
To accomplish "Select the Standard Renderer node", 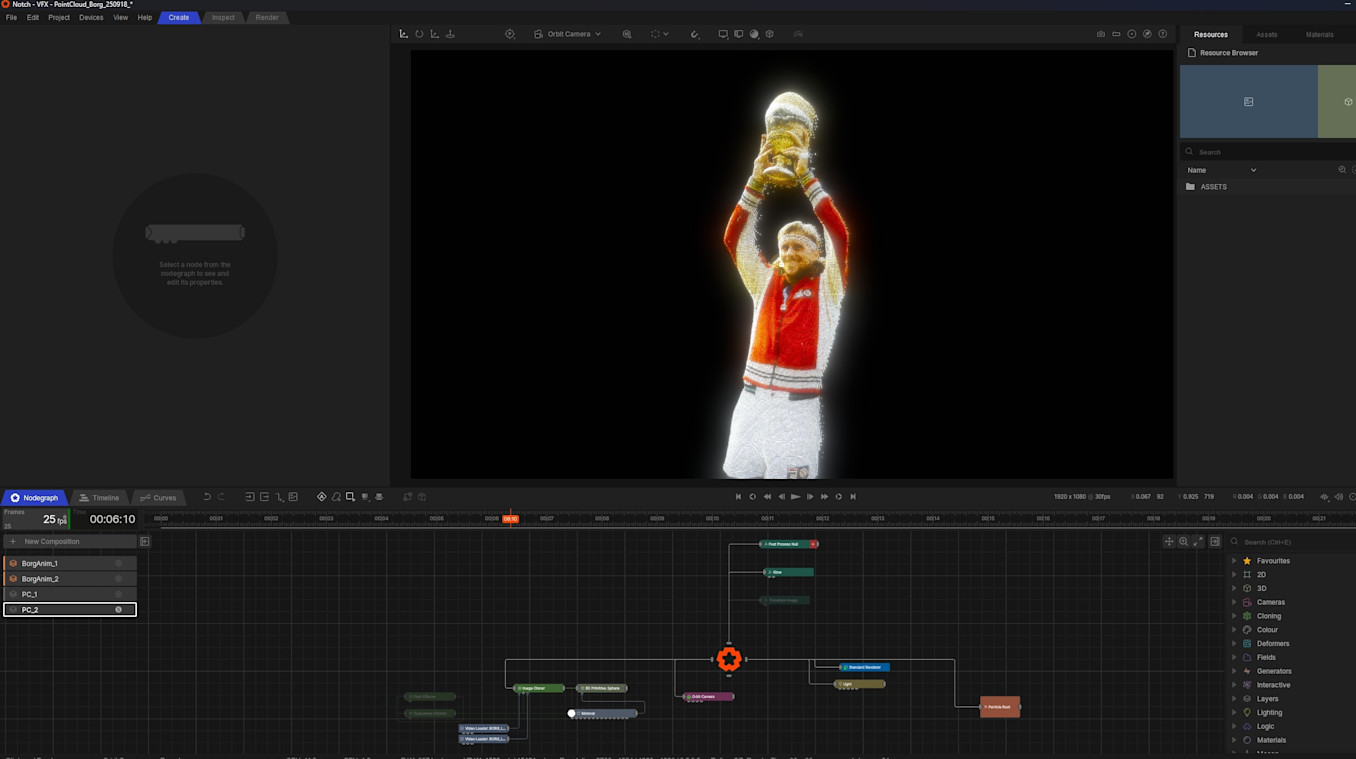I will click(x=864, y=667).
